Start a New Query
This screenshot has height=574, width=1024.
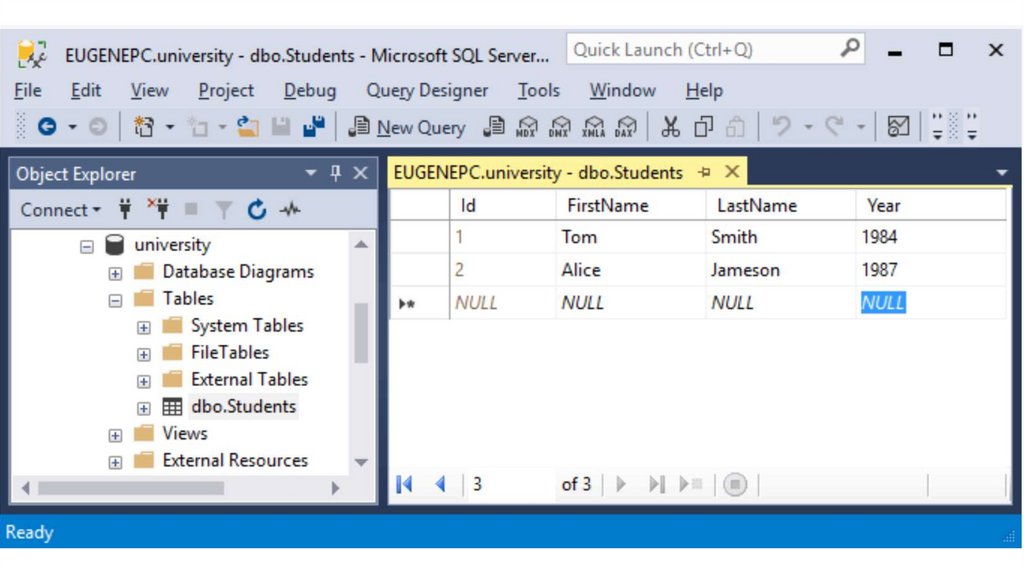(407, 127)
